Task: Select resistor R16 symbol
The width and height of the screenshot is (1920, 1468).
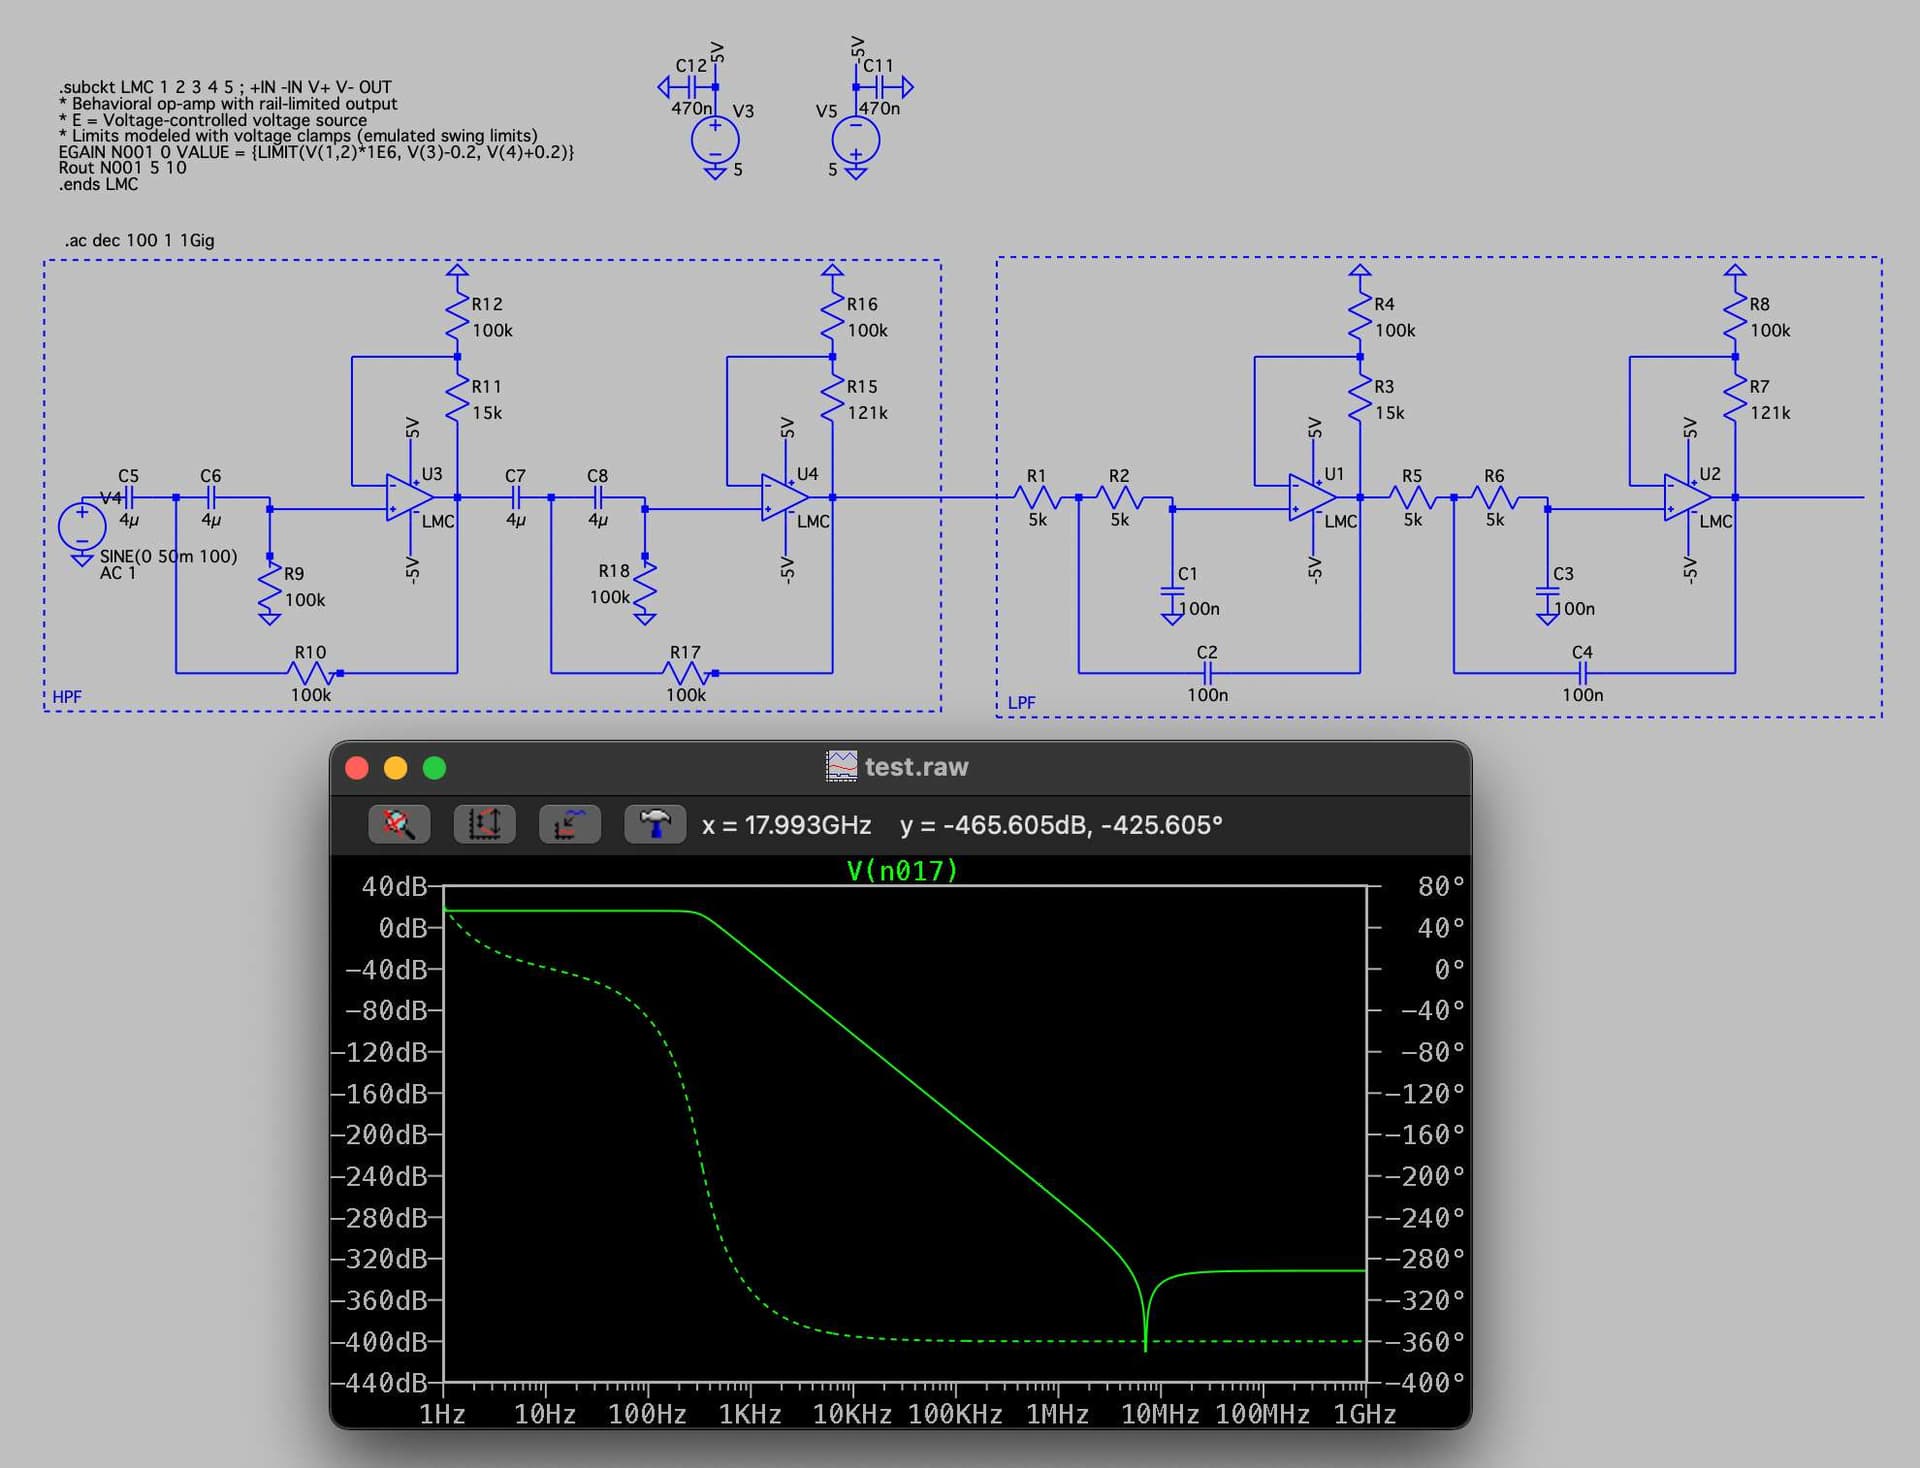Action: [x=832, y=316]
